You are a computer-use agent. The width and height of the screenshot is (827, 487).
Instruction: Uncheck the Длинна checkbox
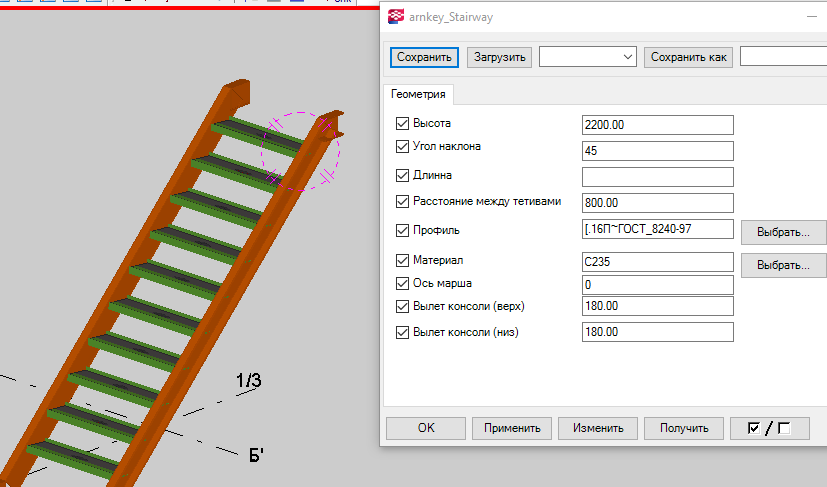click(x=403, y=175)
